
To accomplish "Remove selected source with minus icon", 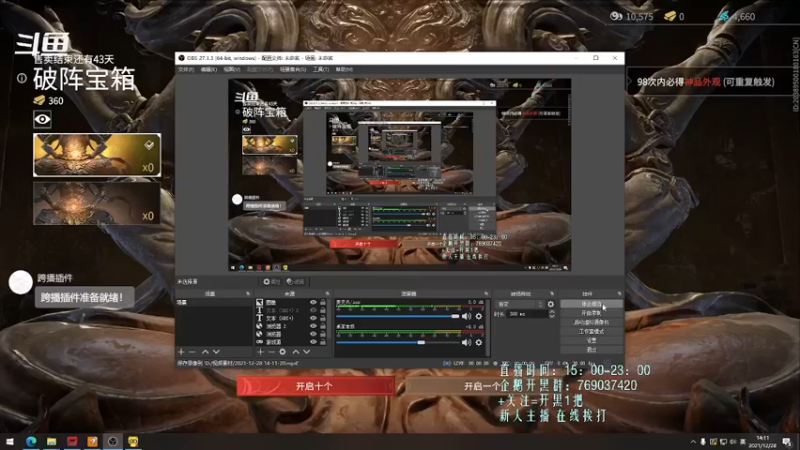I will pos(271,352).
